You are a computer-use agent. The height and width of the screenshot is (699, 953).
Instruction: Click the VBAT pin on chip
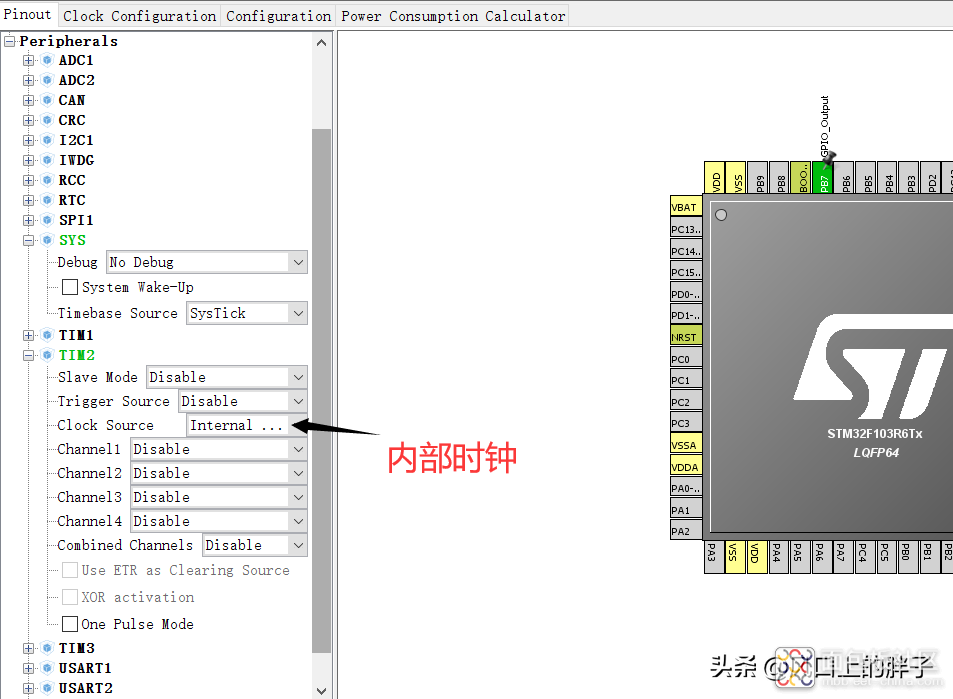click(x=686, y=206)
